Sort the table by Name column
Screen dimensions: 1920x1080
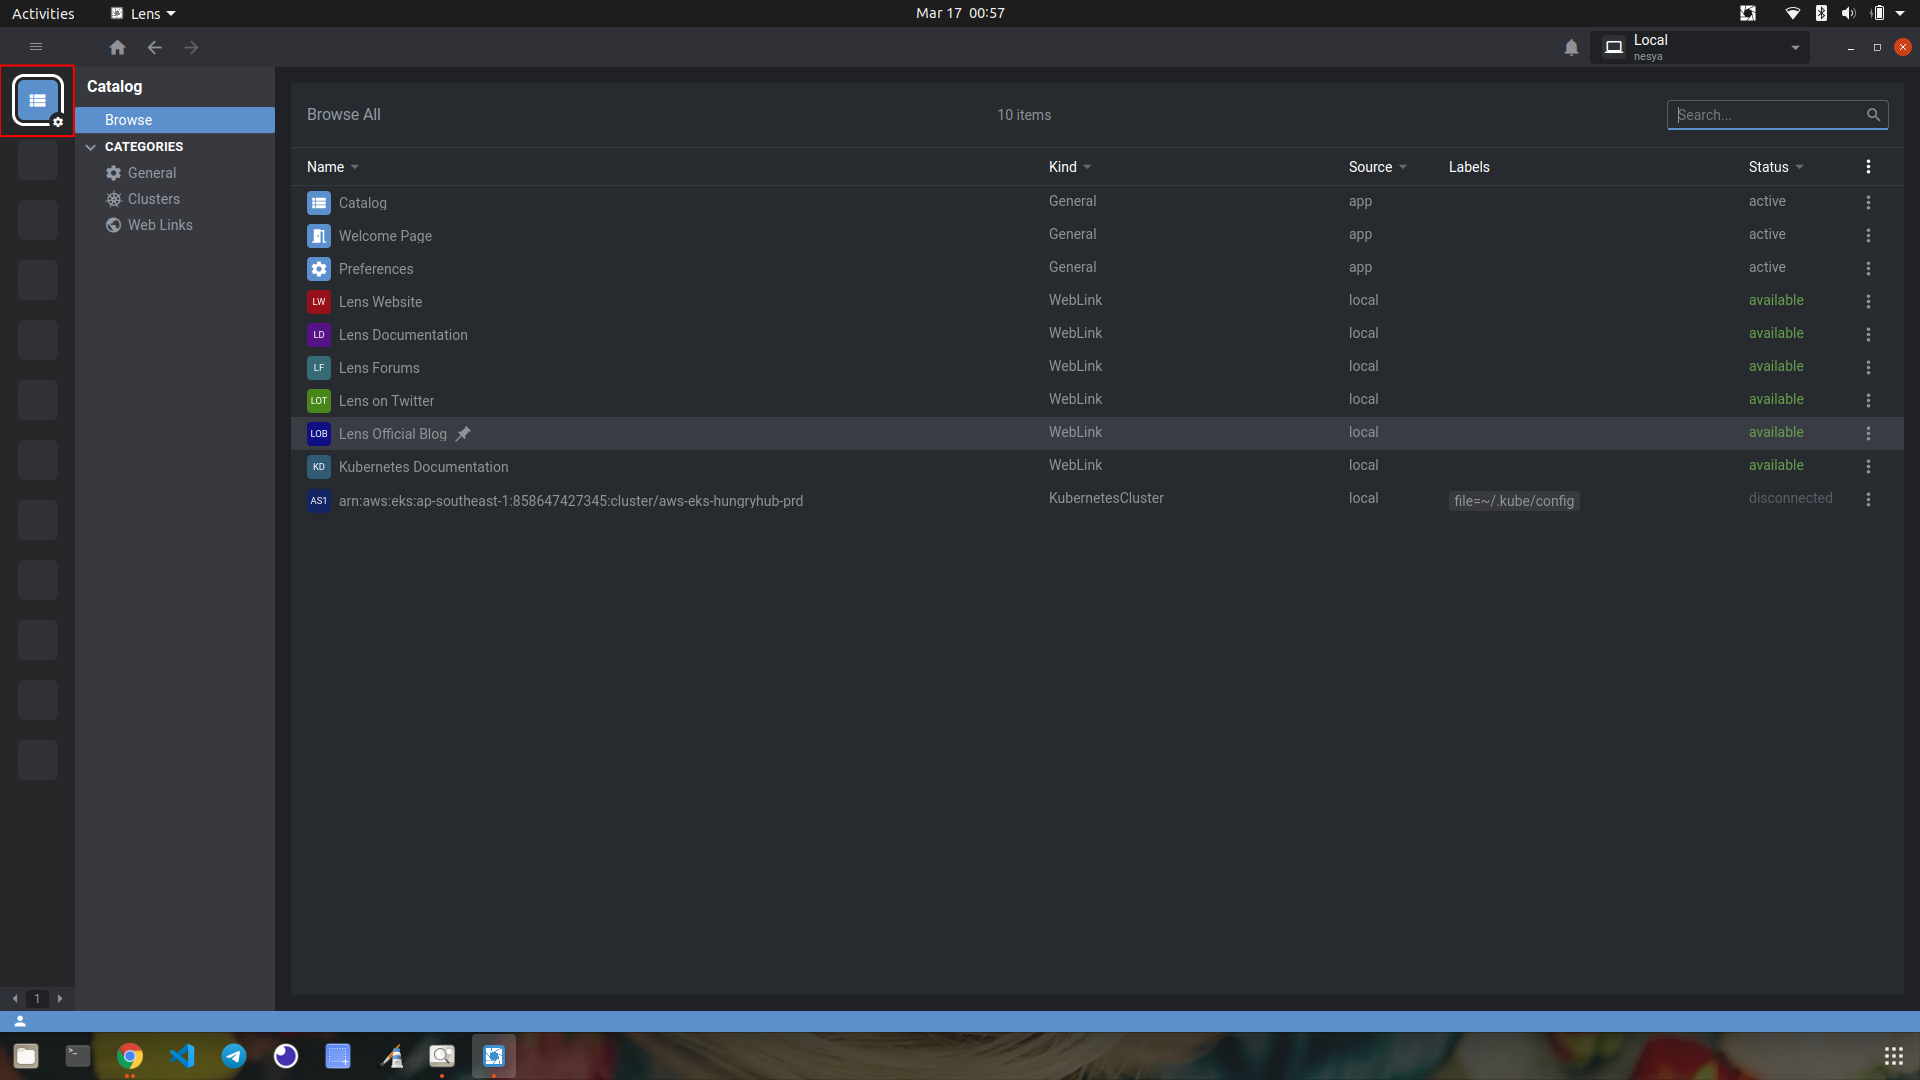tap(326, 167)
